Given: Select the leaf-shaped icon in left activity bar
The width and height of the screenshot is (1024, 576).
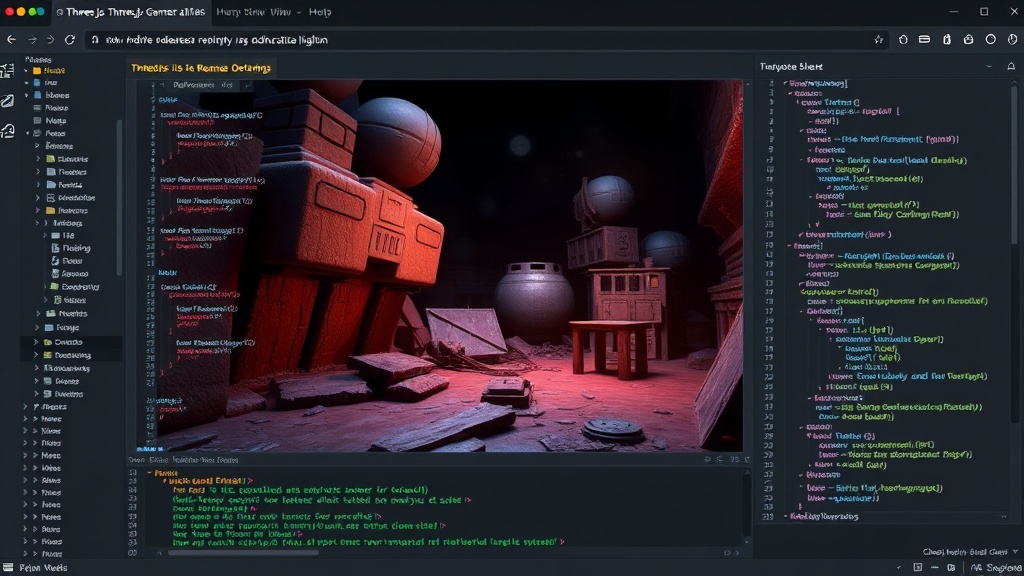Looking at the screenshot, I should click(x=7, y=101).
